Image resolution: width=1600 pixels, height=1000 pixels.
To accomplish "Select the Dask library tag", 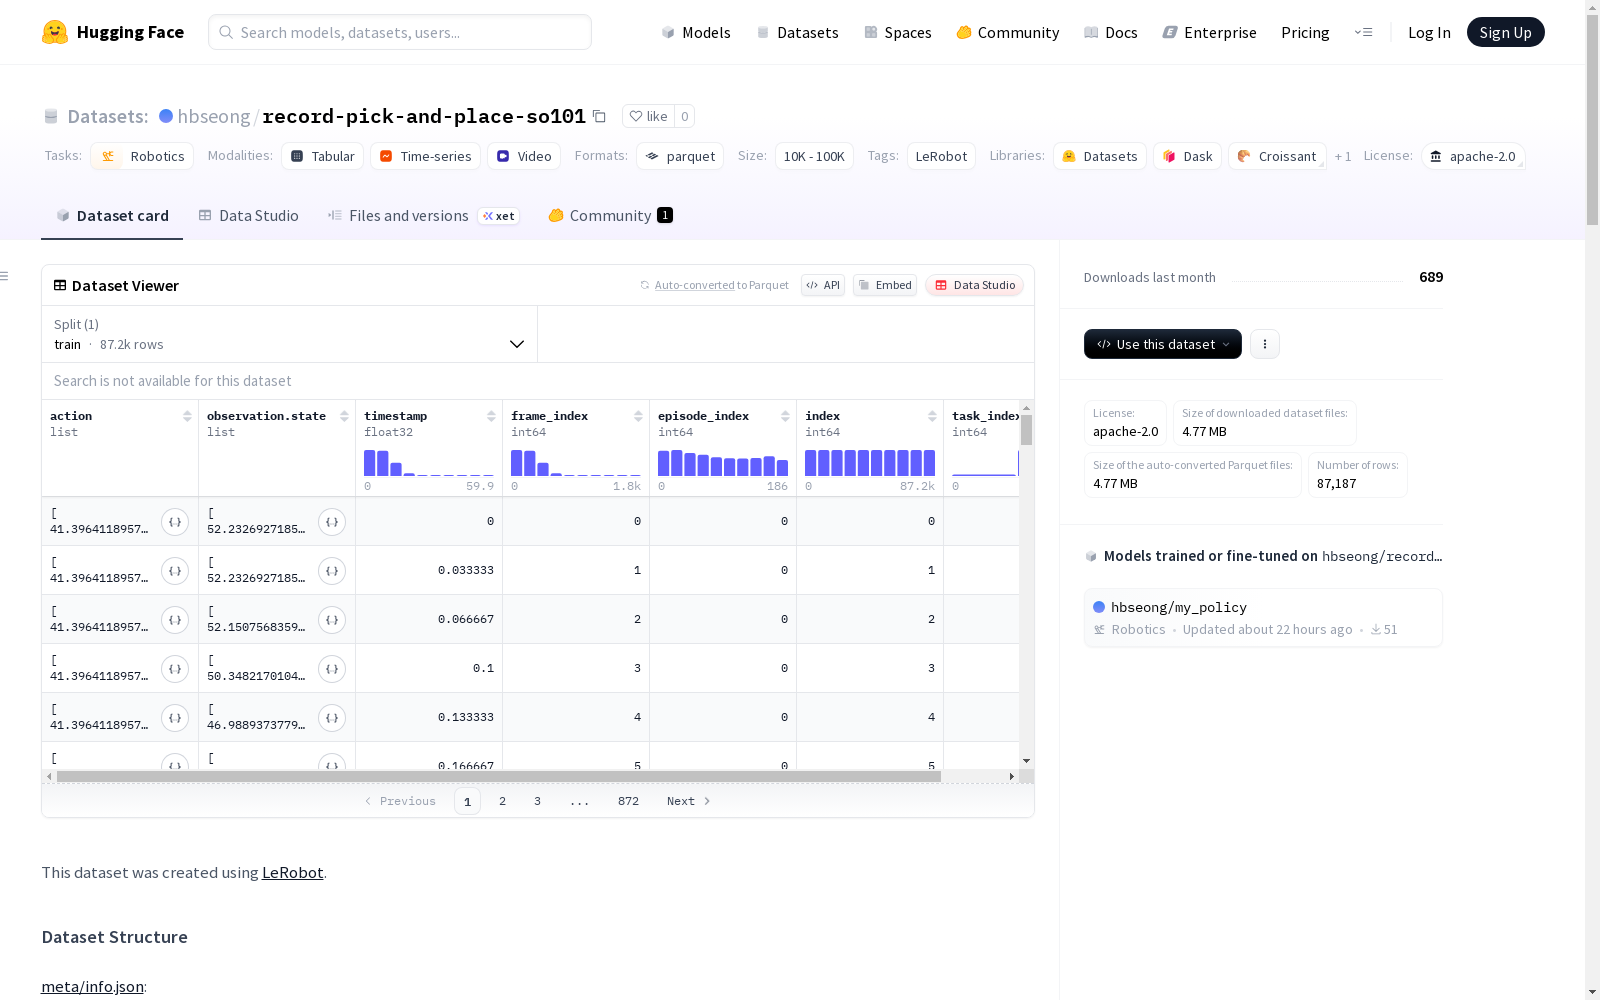I will point(1187,156).
